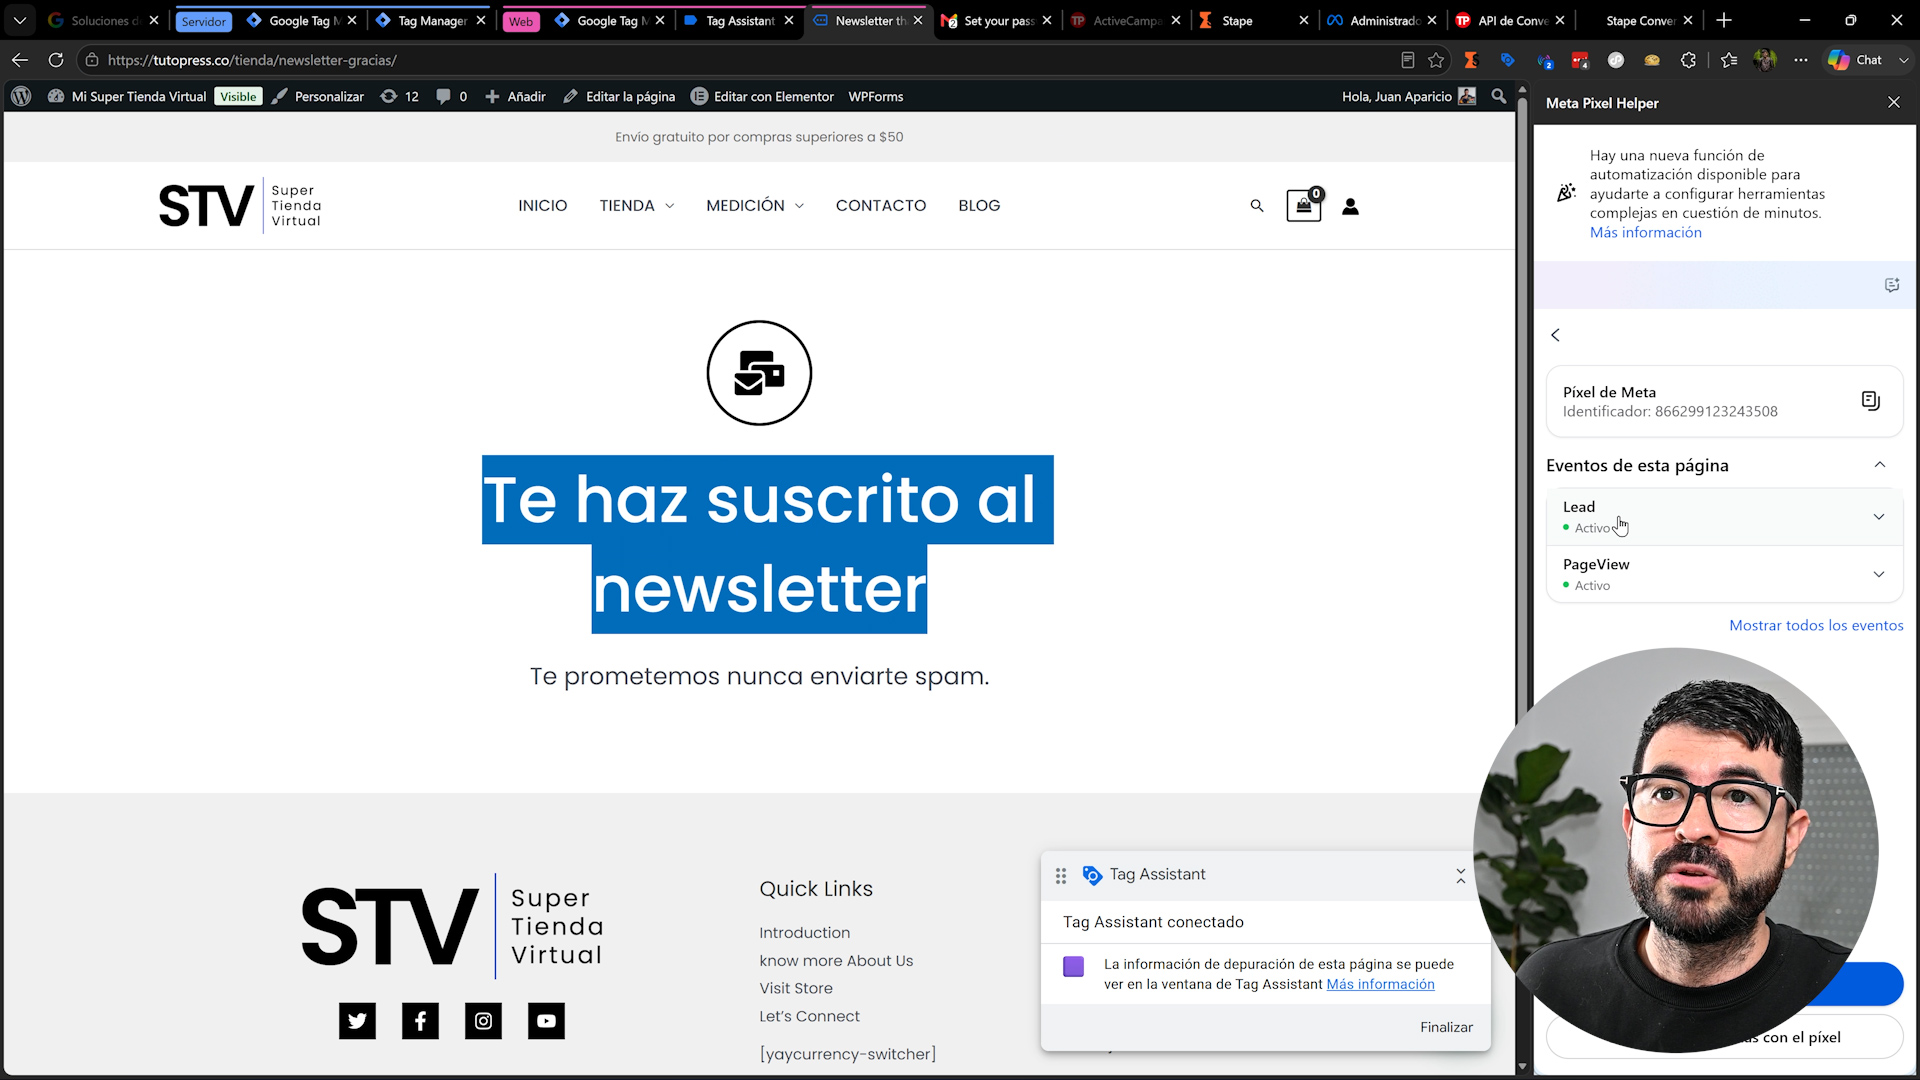Toggle the Web tab group label
The image size is (1920, 1080).
[520, 21]
